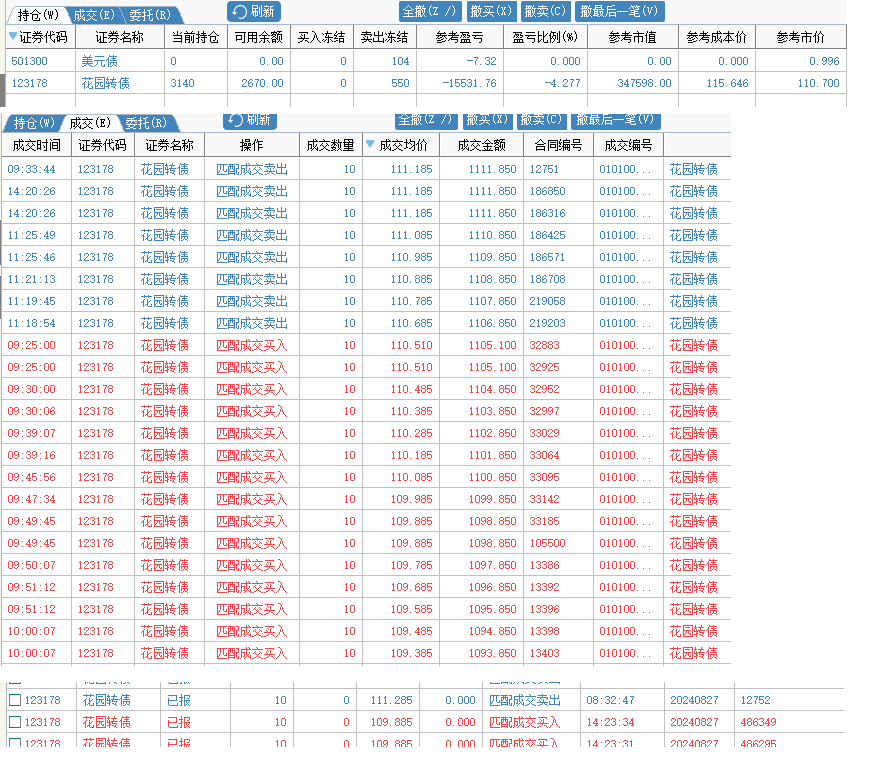Click the top 刷新 refresh button
This screenshot has width=869, height=778.
tap(254, 11)
